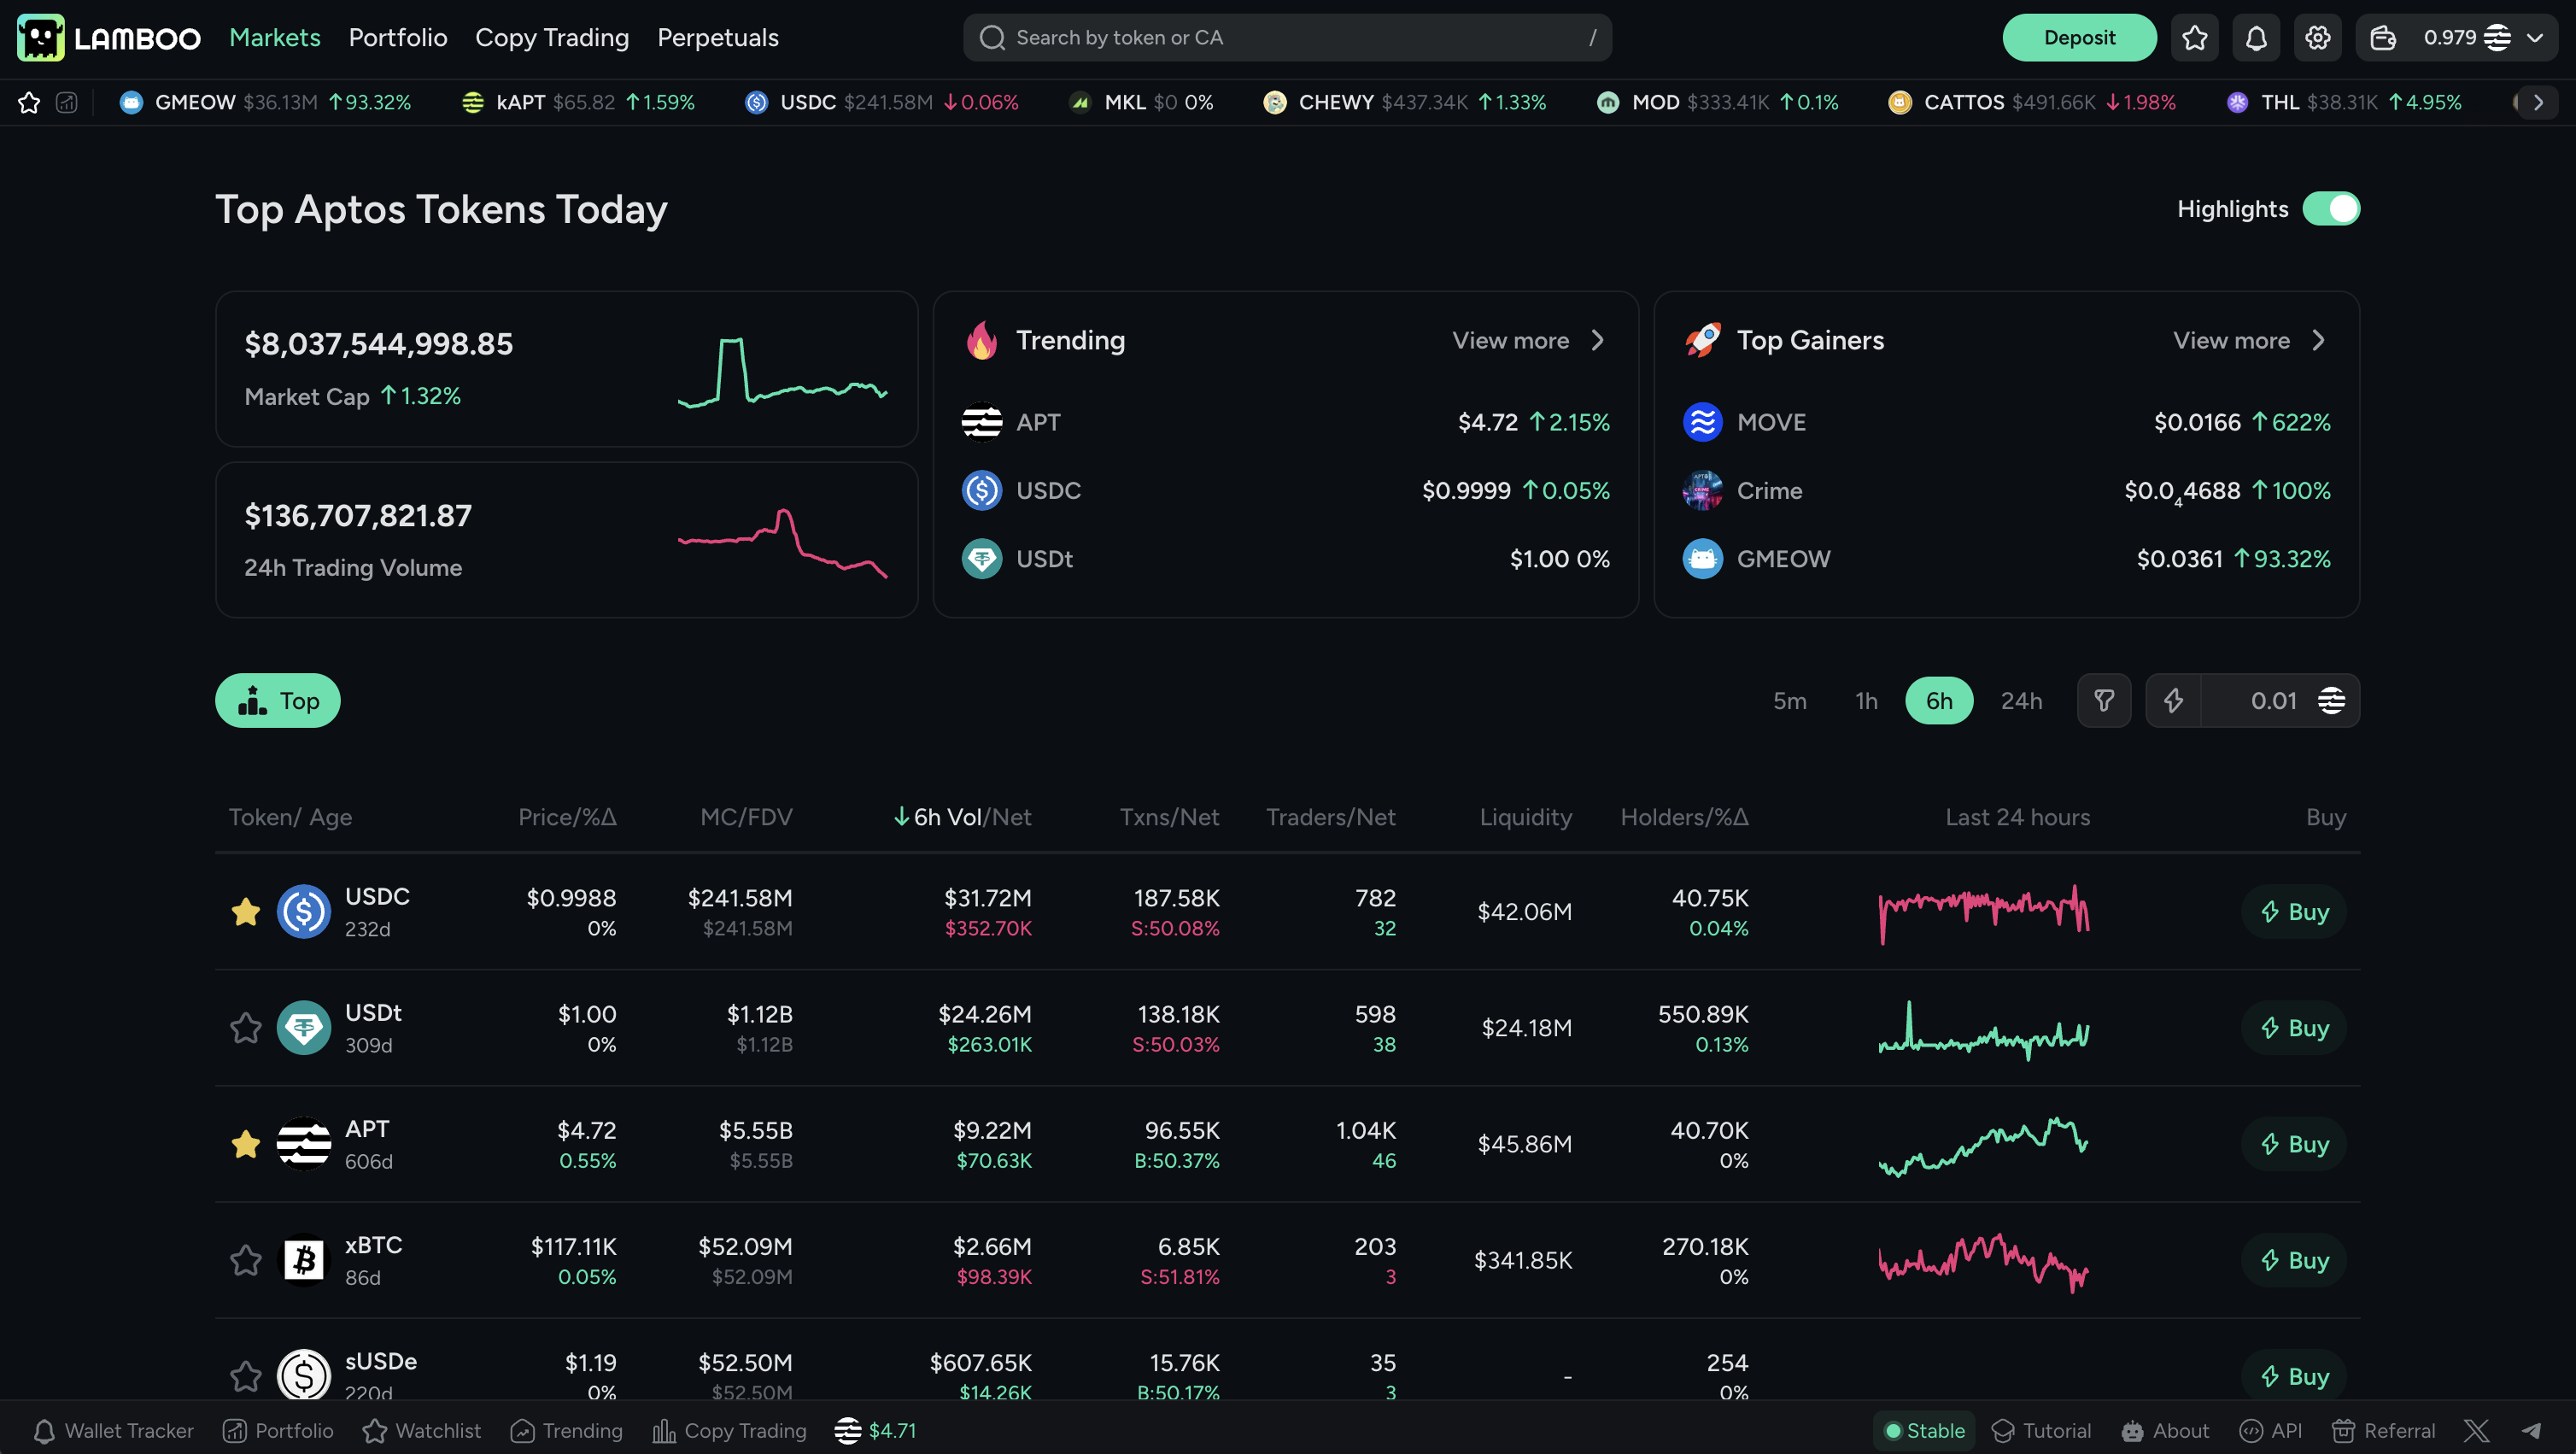
Task: Click chart icon in ticker bar
Action: (66, 102)
